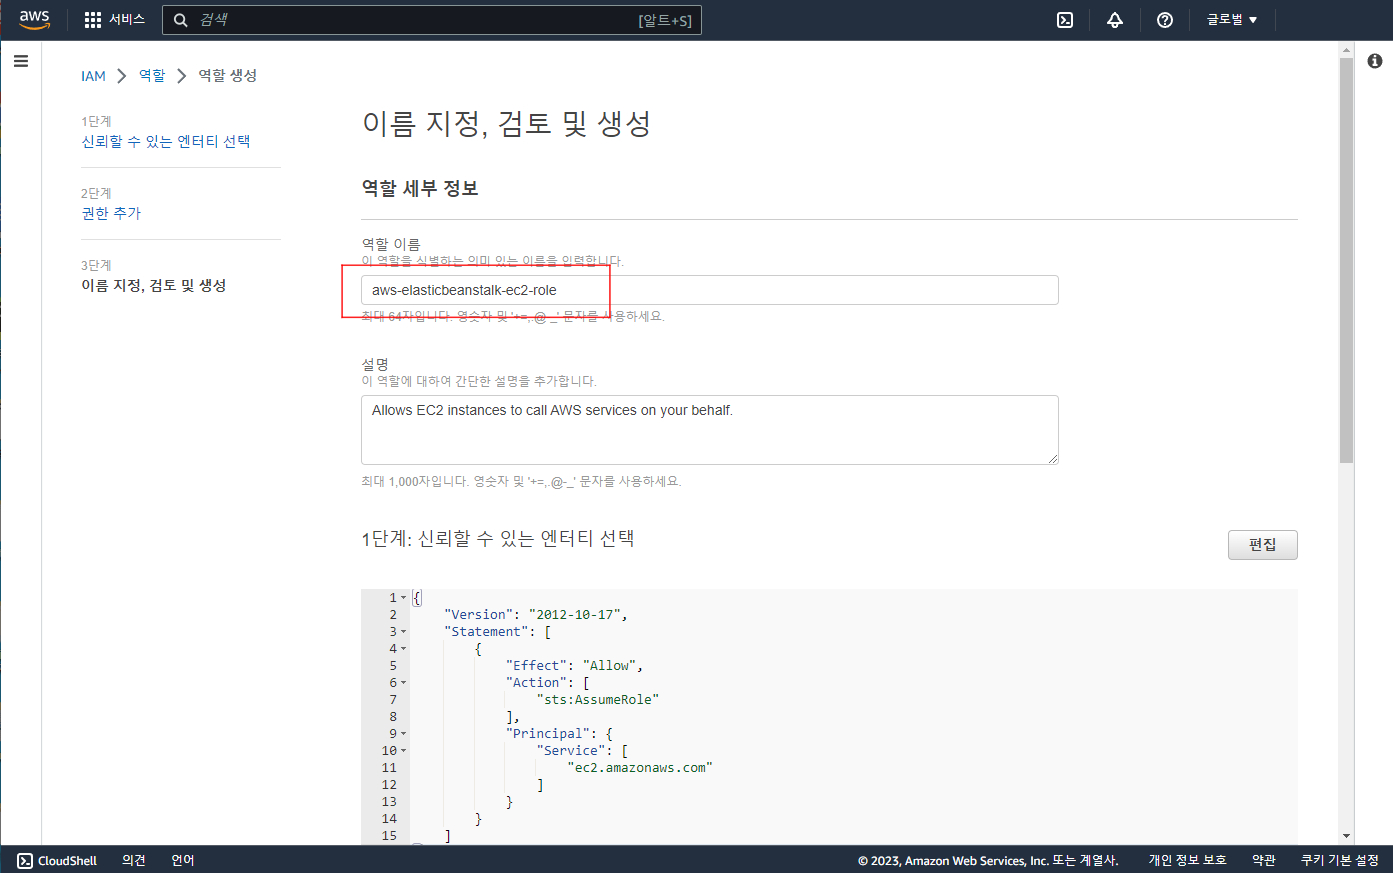Click the 역할 생성 breadcrumb text
This screenshot has width=1393, height=873.
click(x=228, y=76)
